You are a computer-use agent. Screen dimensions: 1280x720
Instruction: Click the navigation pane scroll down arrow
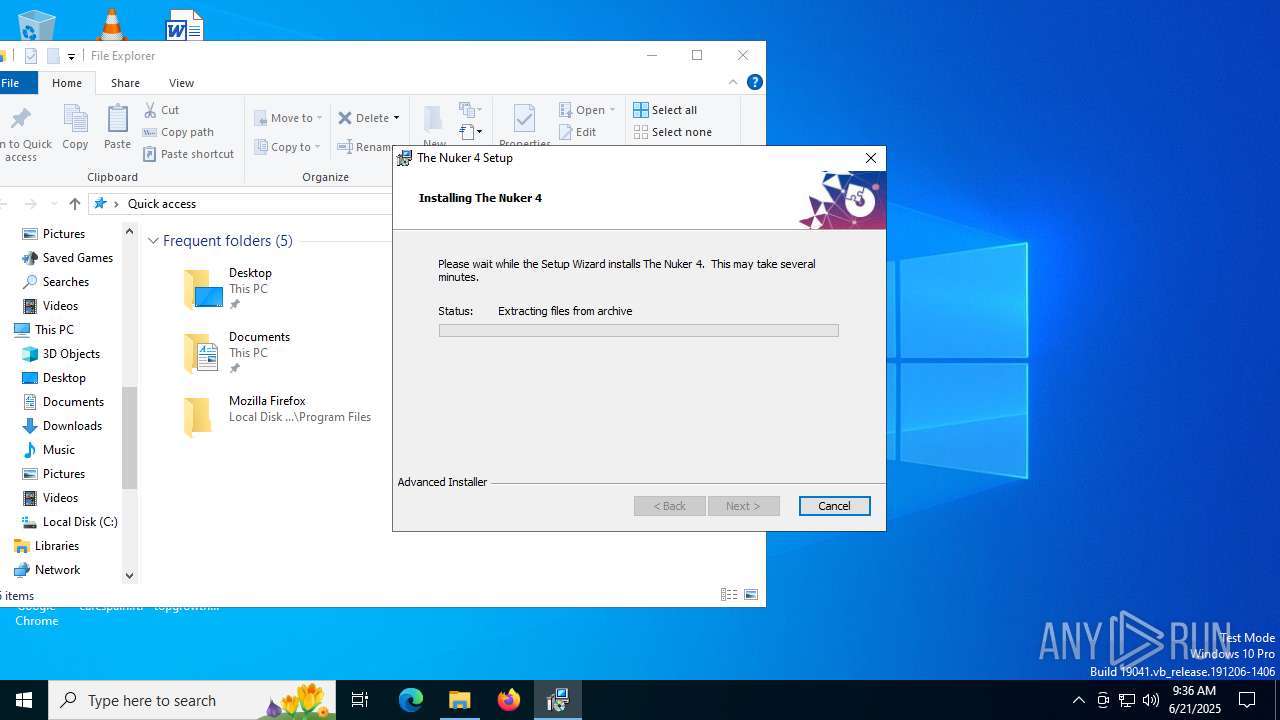click(x=129, y=575)
